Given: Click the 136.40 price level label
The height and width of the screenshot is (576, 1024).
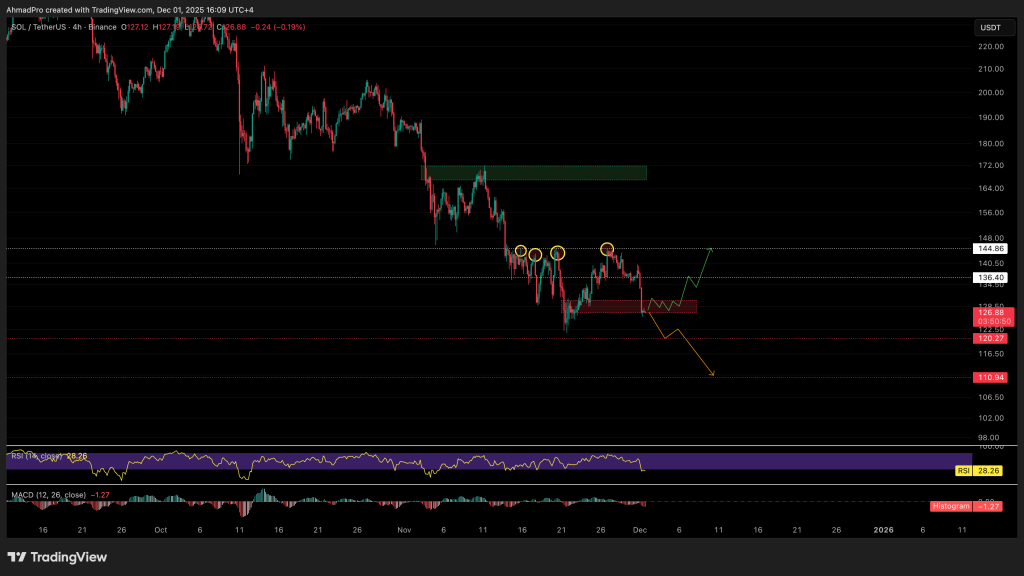Looking at the screenshot, I should [992, 277].
